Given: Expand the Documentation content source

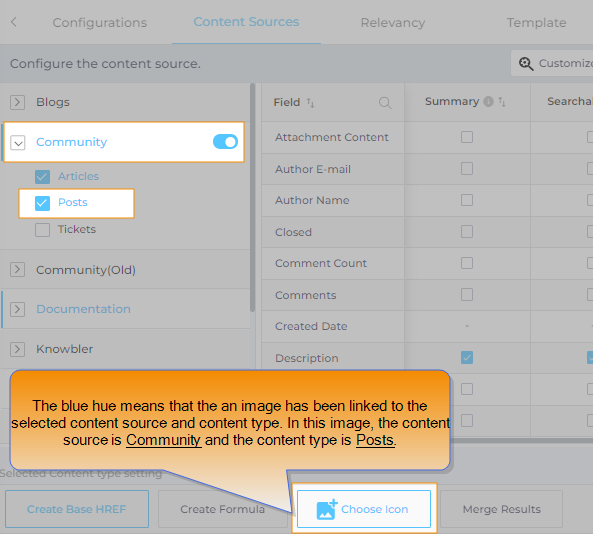Looking at the screenshot, I should (17, 309).
